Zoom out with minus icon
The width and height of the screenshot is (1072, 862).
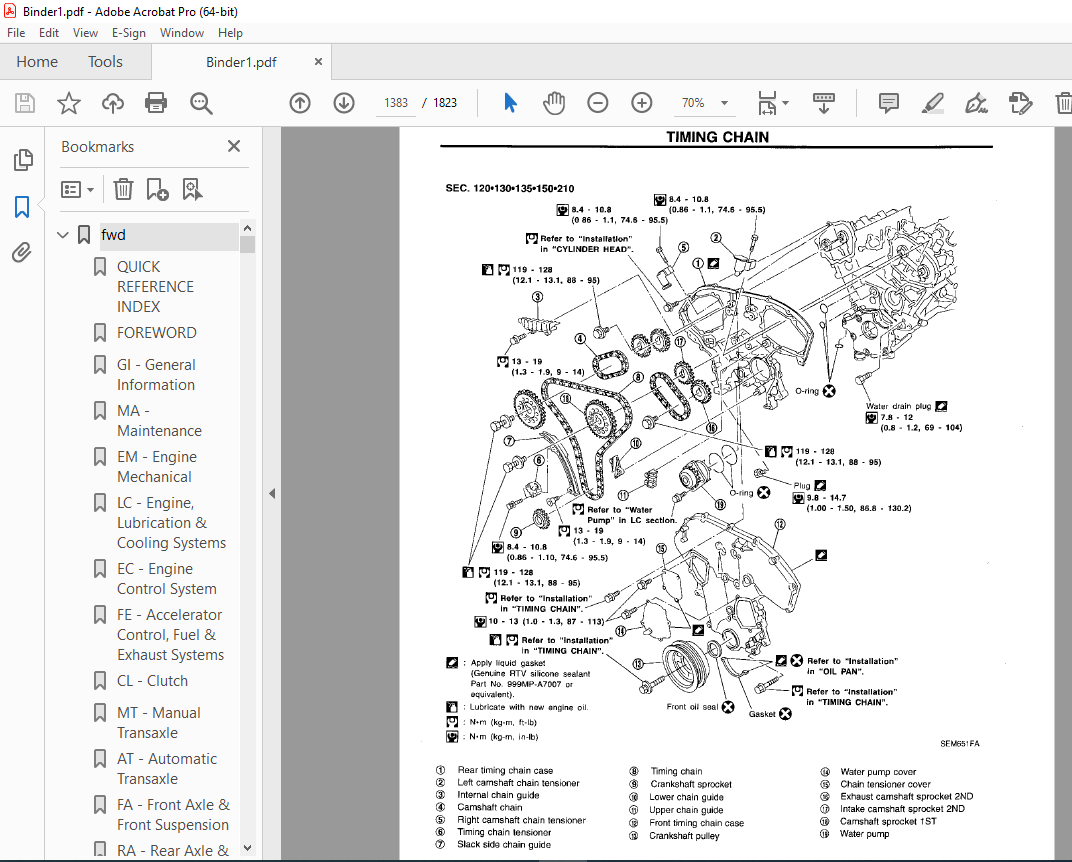(598, 103)
